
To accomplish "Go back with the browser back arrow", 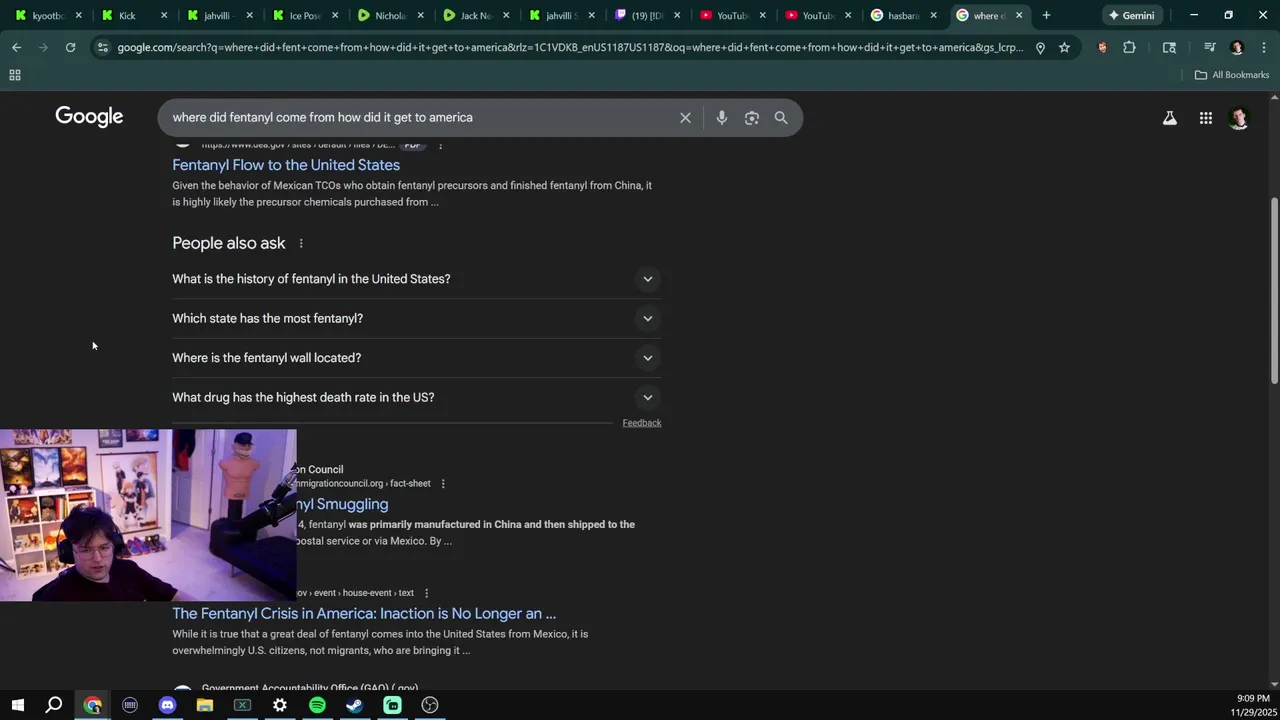I will tap(16, 47).
